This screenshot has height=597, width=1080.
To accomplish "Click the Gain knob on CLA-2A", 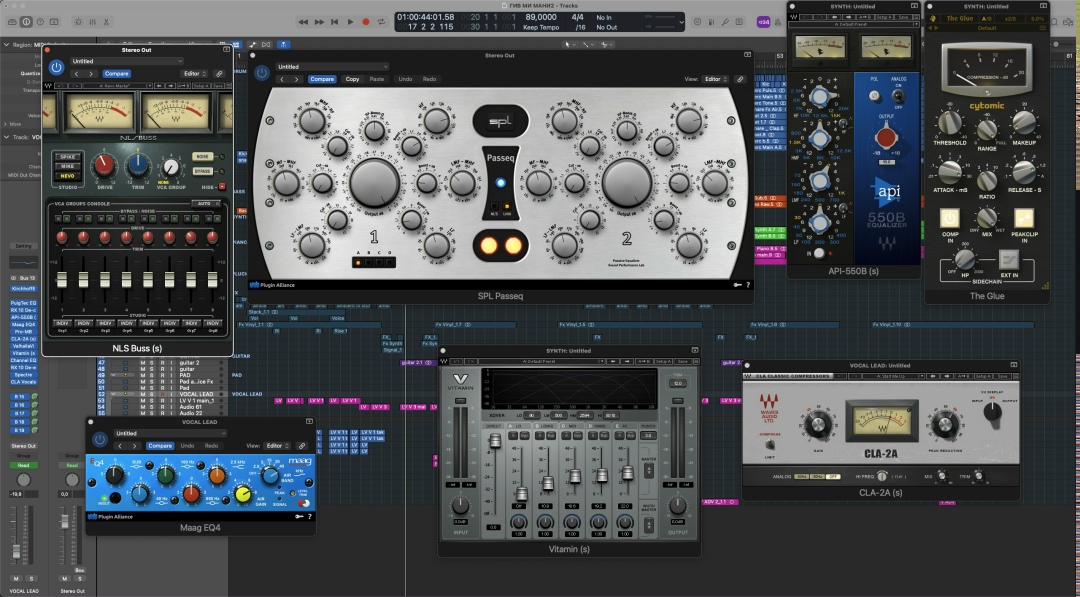I will click(818, 423).
